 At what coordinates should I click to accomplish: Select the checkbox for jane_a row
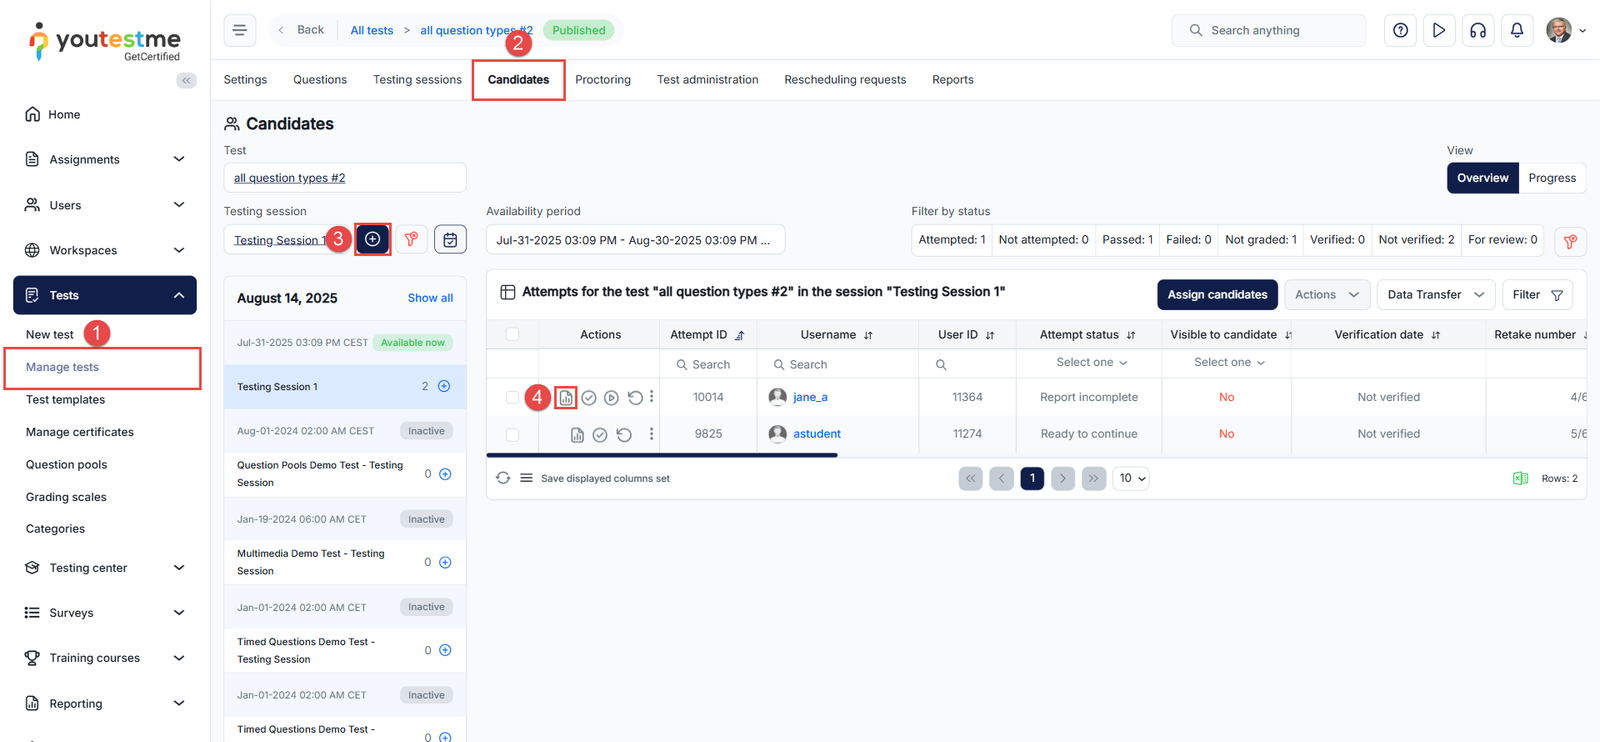(x=512, y=398)
